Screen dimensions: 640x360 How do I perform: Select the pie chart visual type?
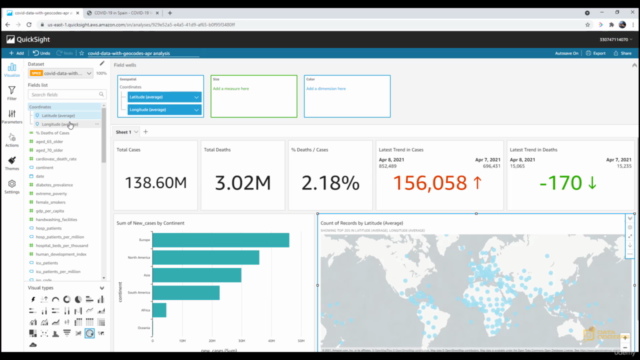(78, 299)
